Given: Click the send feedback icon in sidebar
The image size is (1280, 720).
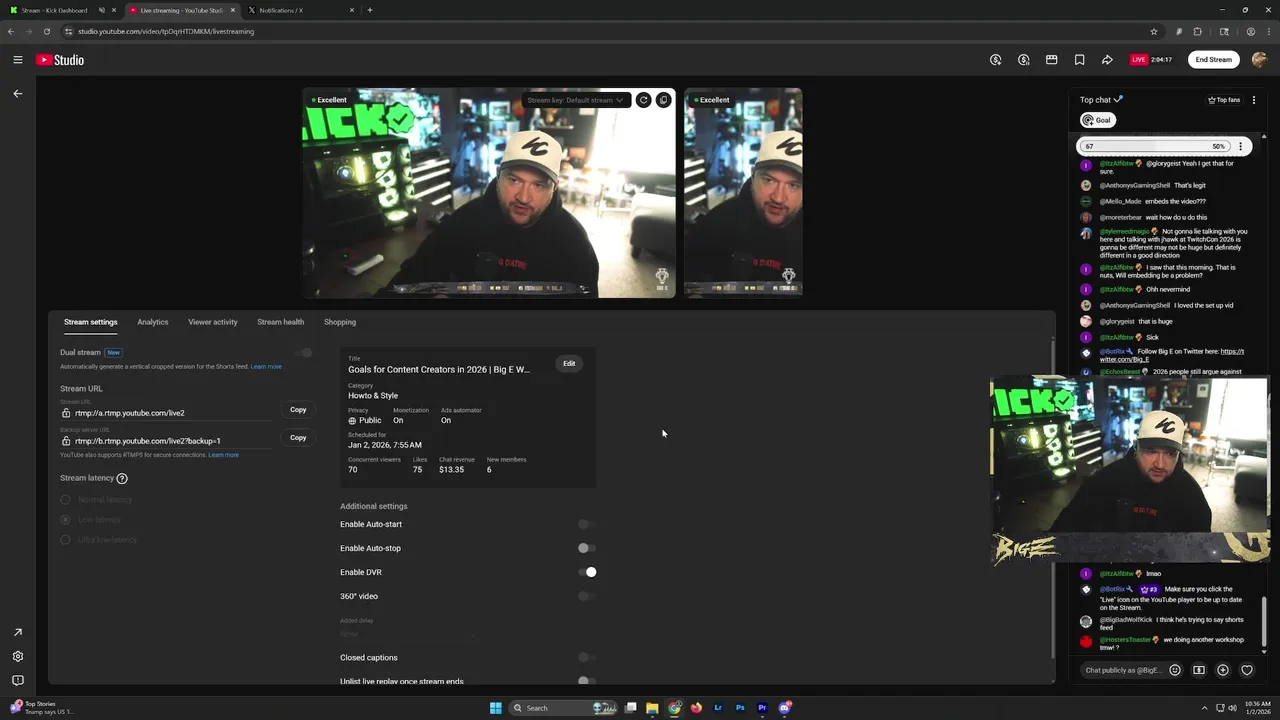Looking at the screenshot, I should [x=17, y=681].
